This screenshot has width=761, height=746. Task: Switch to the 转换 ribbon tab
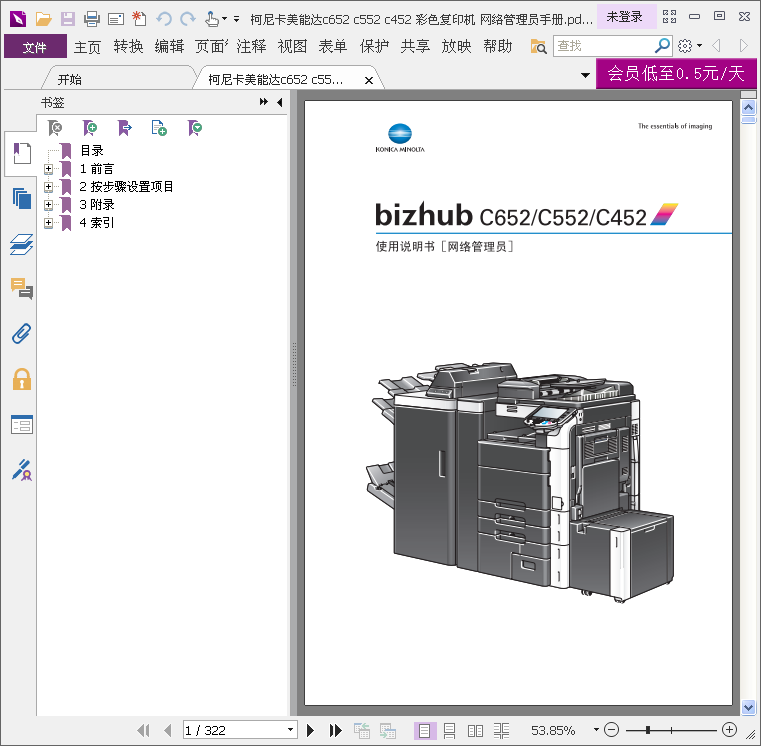click(x=128, y=47)
